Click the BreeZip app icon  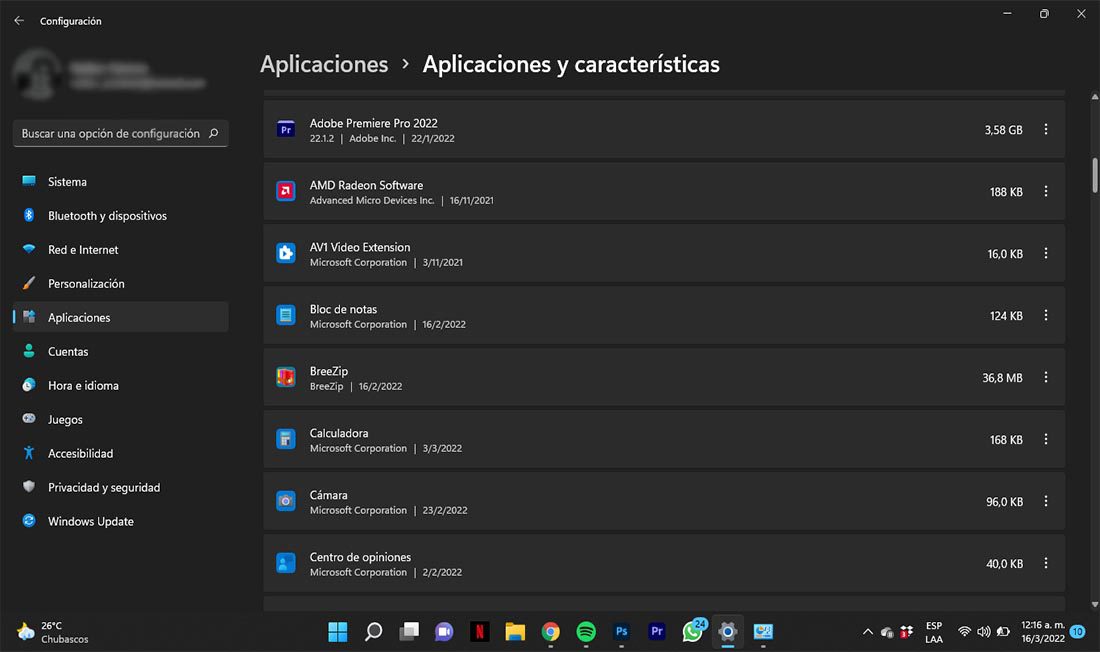click(286, 378)
